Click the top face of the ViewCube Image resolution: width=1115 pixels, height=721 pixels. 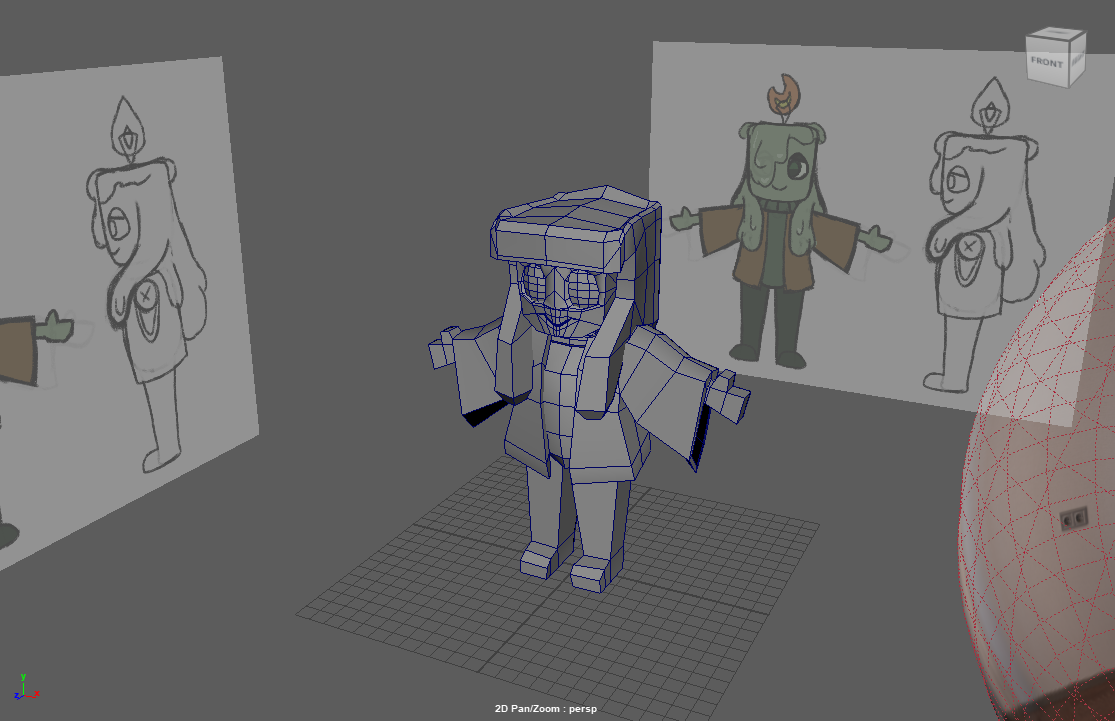(x=1056, y=38)
